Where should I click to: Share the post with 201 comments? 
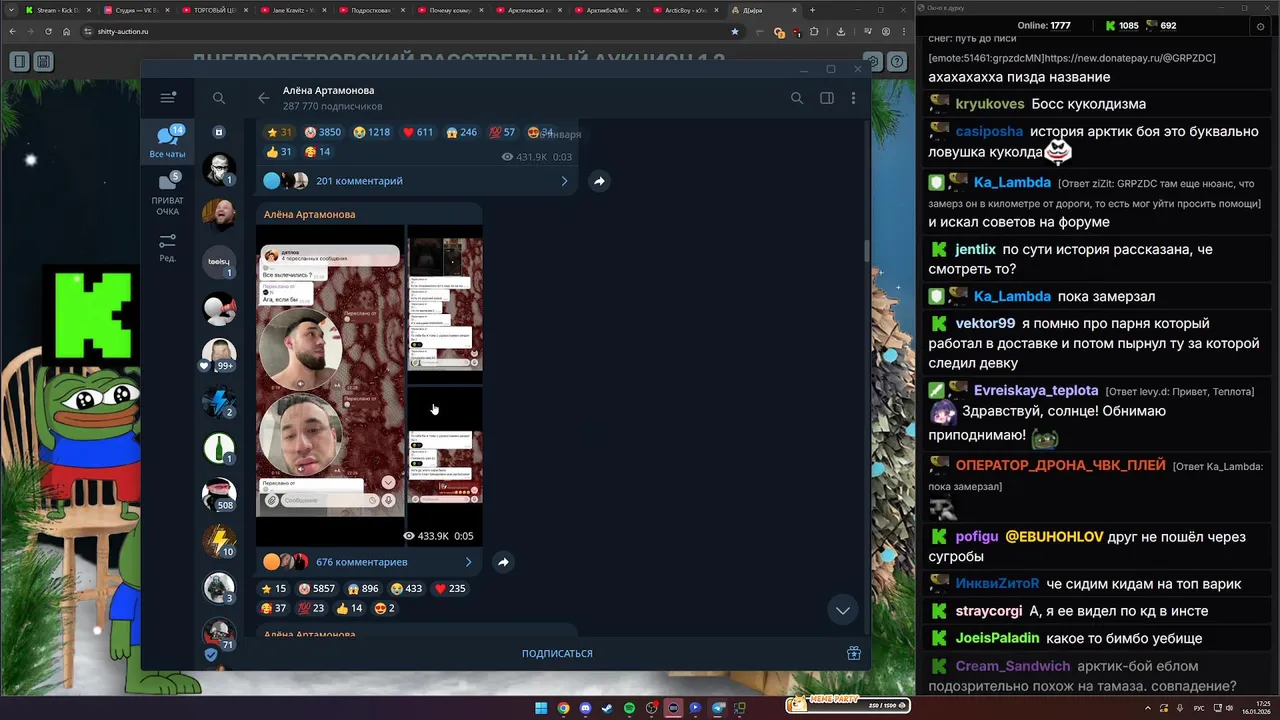click(x=599, y=181)
